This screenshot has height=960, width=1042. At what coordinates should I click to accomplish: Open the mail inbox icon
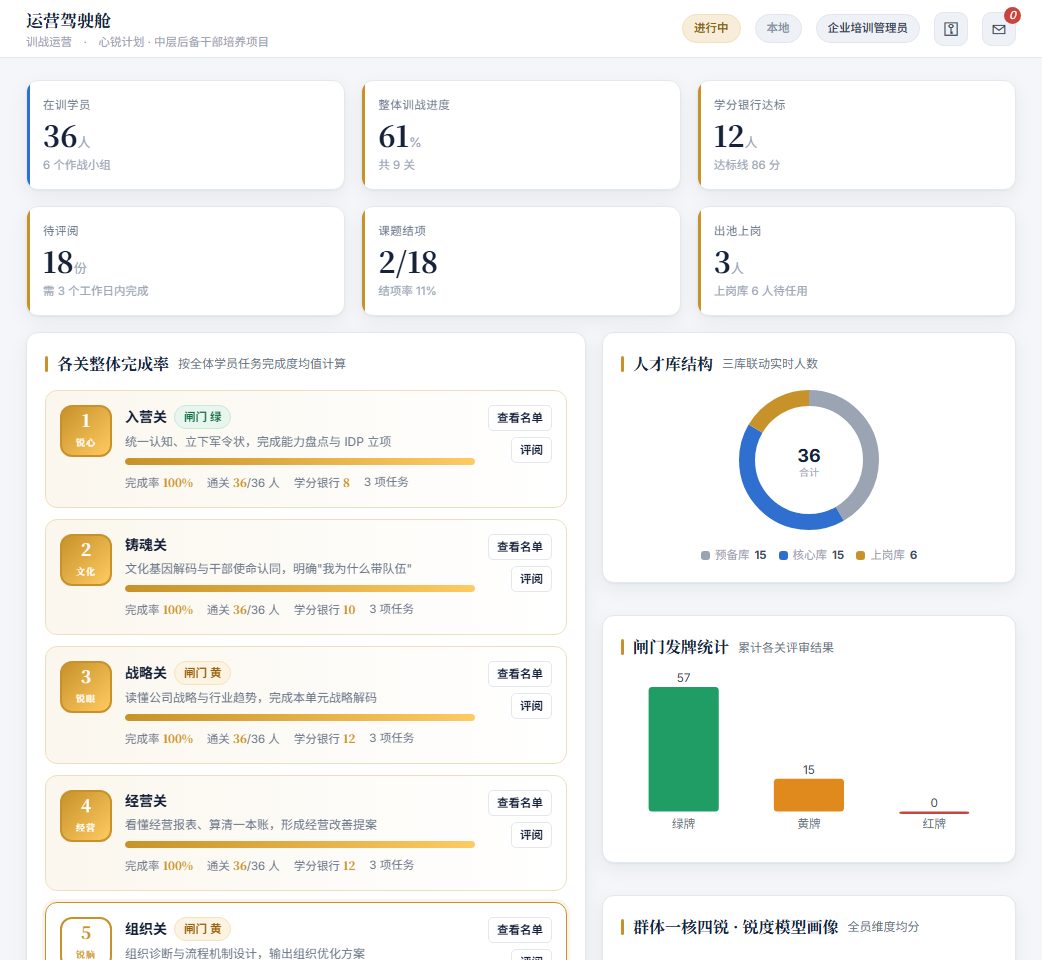pos(999,29)
